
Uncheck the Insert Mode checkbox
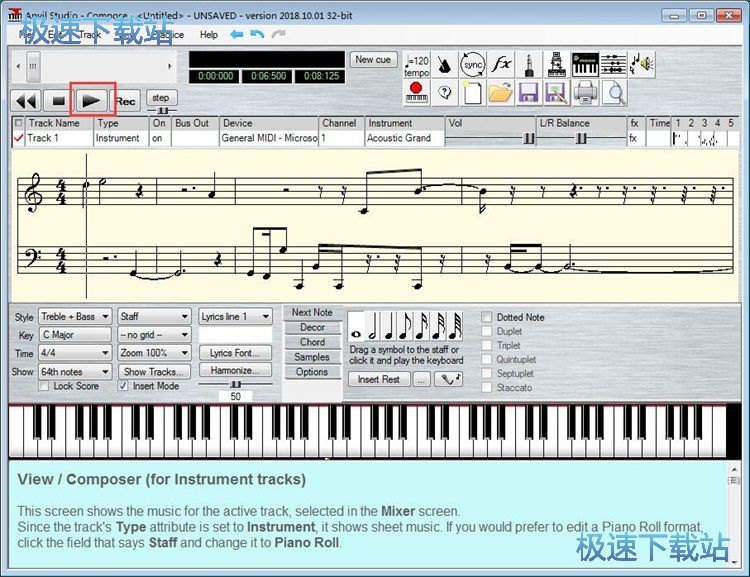(x=123, y=386)
